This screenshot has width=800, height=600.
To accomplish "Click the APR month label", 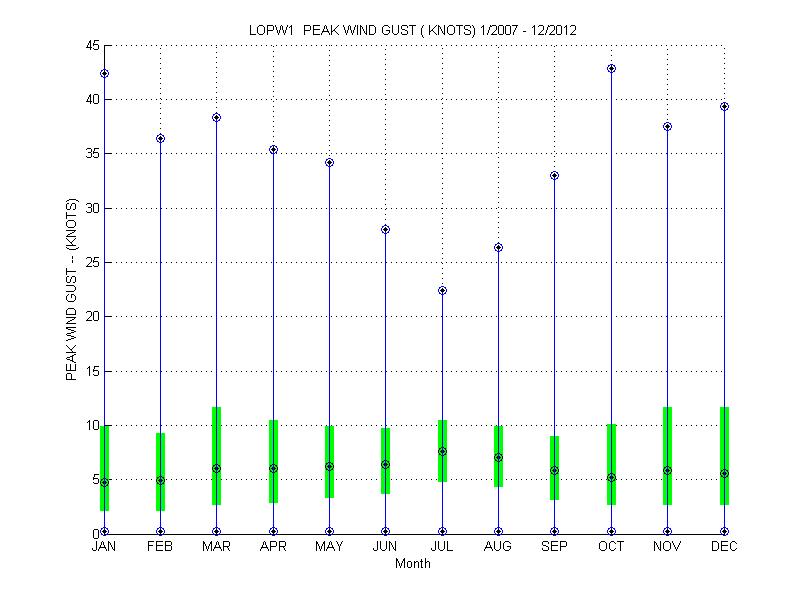I will point(273,546).
